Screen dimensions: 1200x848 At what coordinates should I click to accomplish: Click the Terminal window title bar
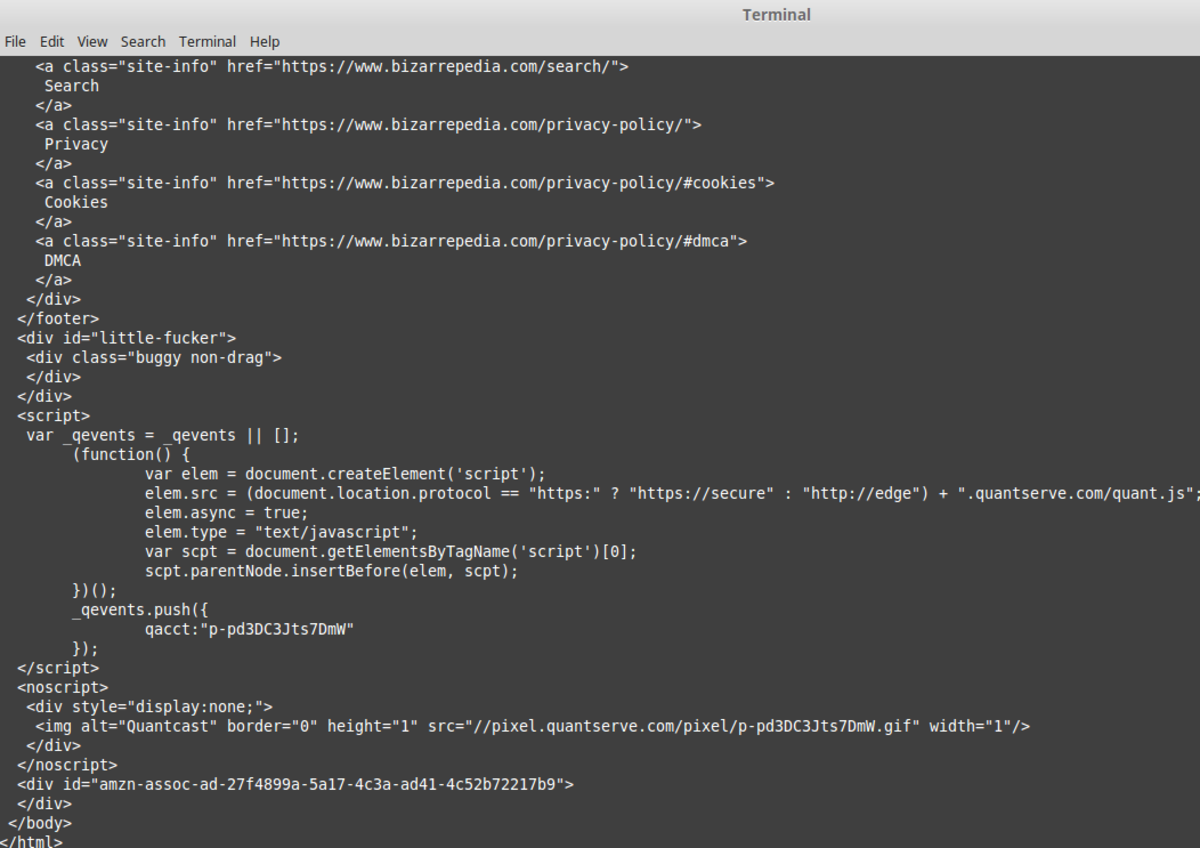(777, 15)
